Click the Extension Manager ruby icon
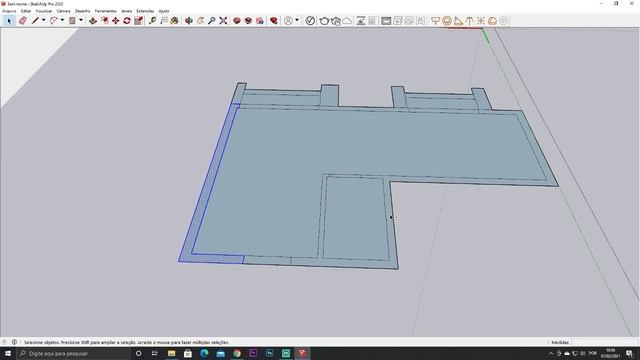640x360 pixels. pos(273,20)
